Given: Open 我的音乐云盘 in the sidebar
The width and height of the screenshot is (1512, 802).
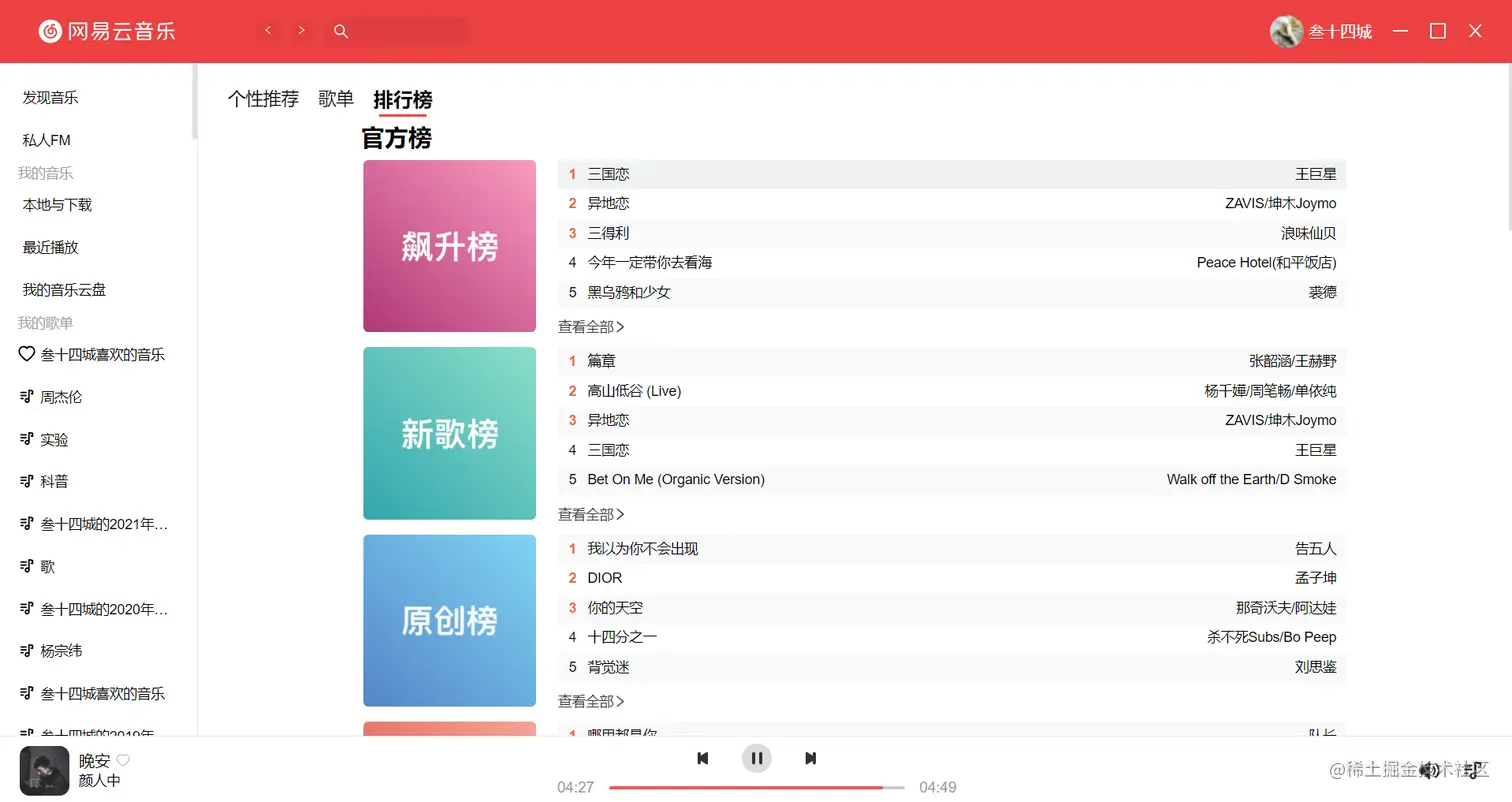Looking at the screenshot, I should click(64, 290).
